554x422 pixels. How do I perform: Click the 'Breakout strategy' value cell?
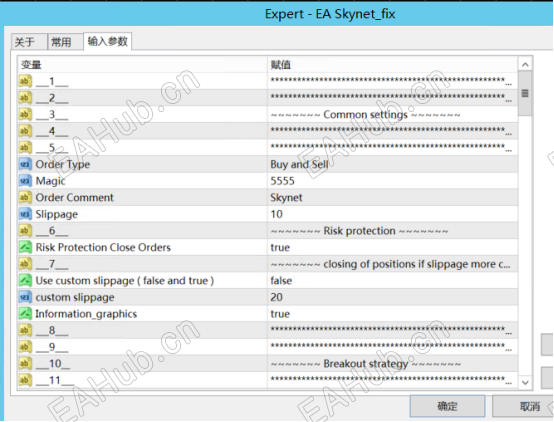click(x=393, y=363)
